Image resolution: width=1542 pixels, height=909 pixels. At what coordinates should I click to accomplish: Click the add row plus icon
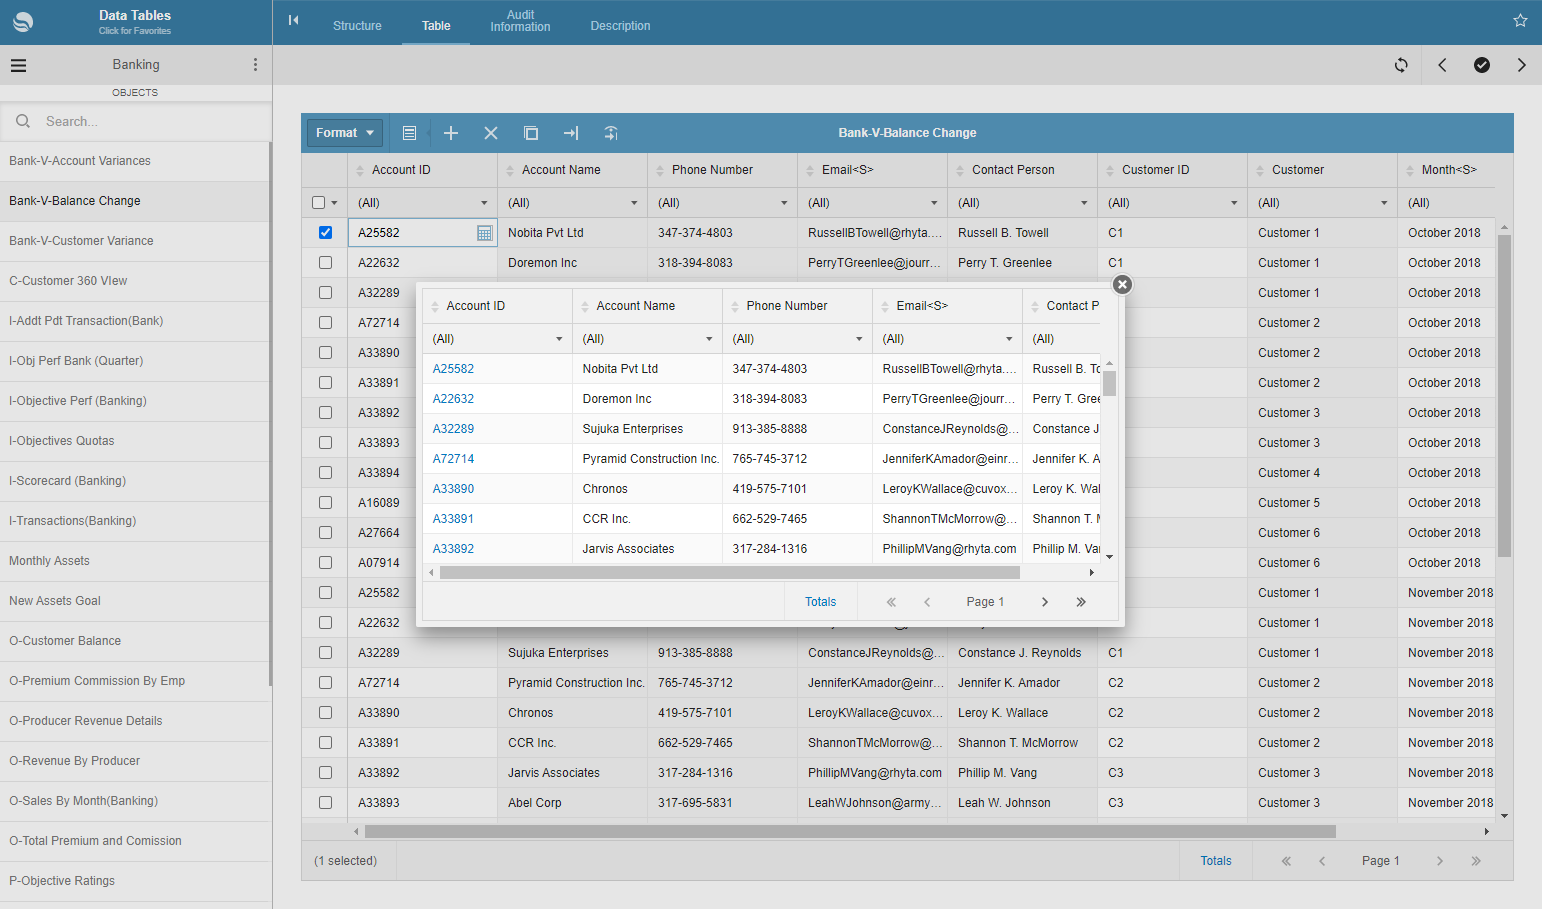[x=451, y=133]
